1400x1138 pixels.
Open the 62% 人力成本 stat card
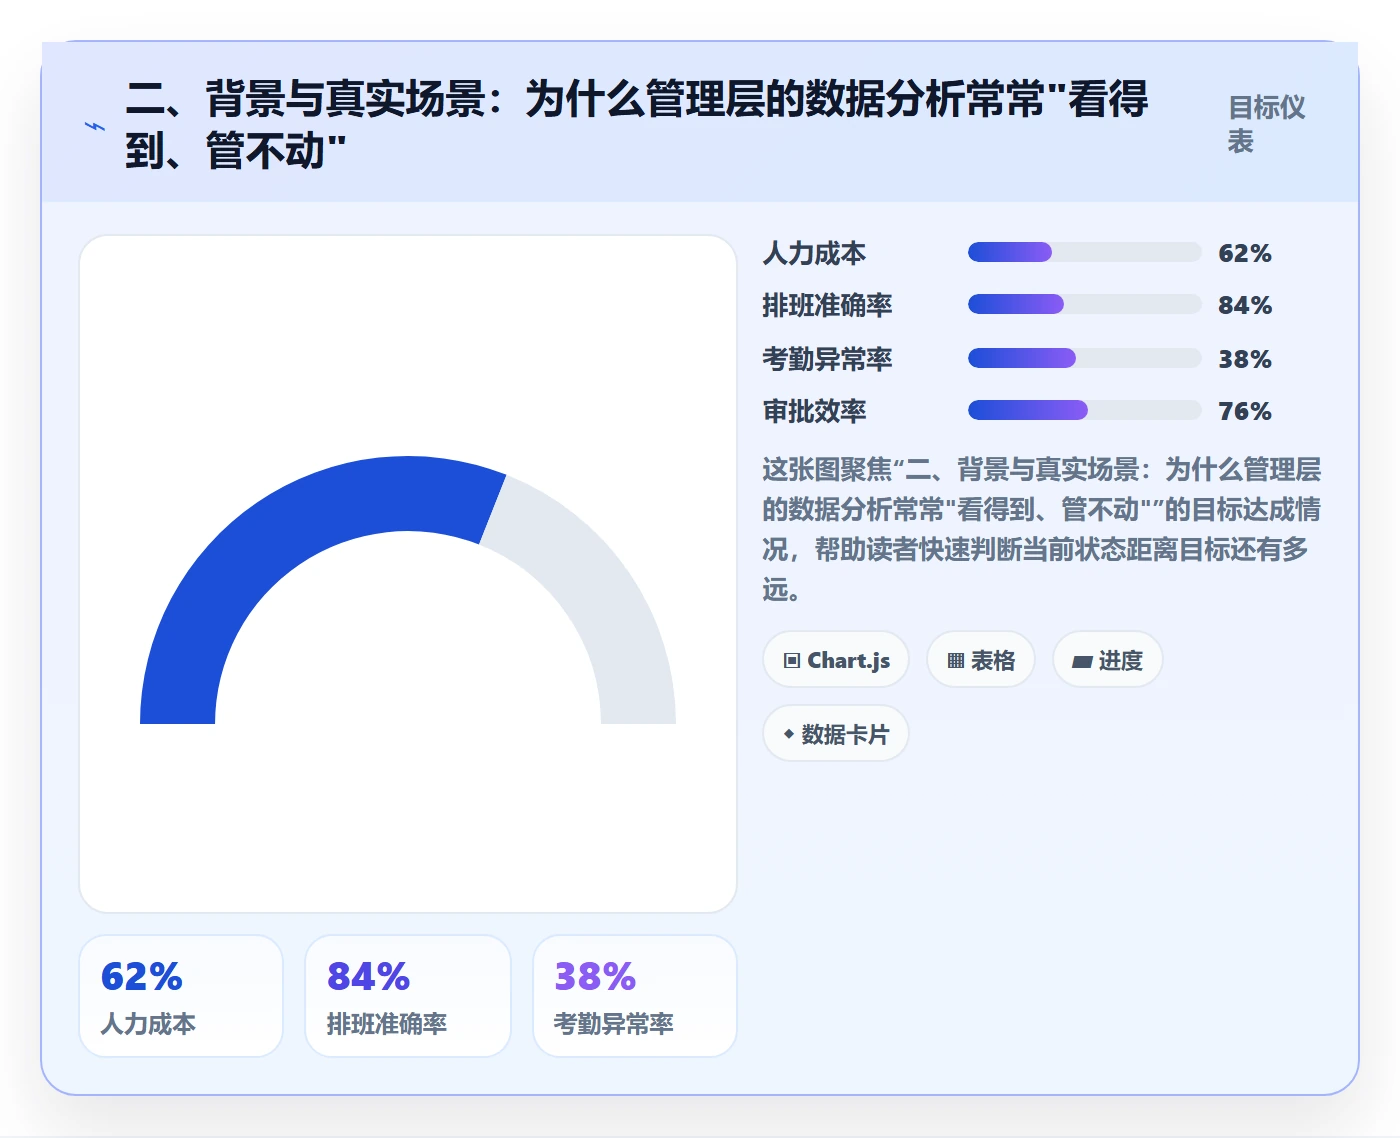181,996
